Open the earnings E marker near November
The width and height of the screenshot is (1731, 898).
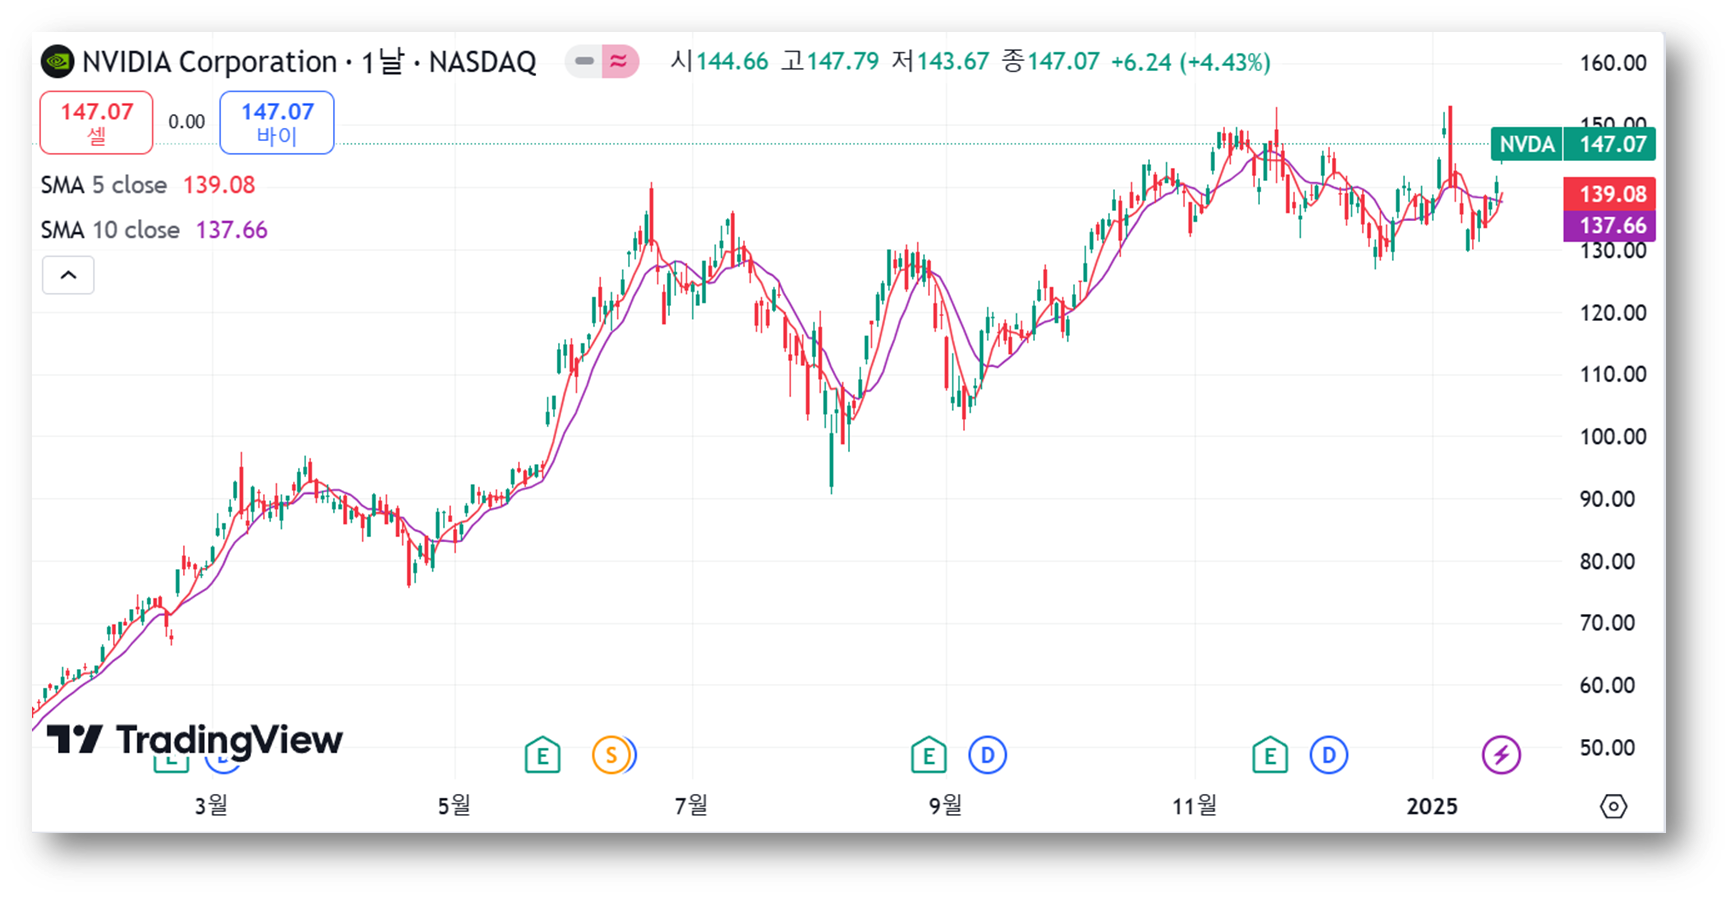click(1269, 756)
